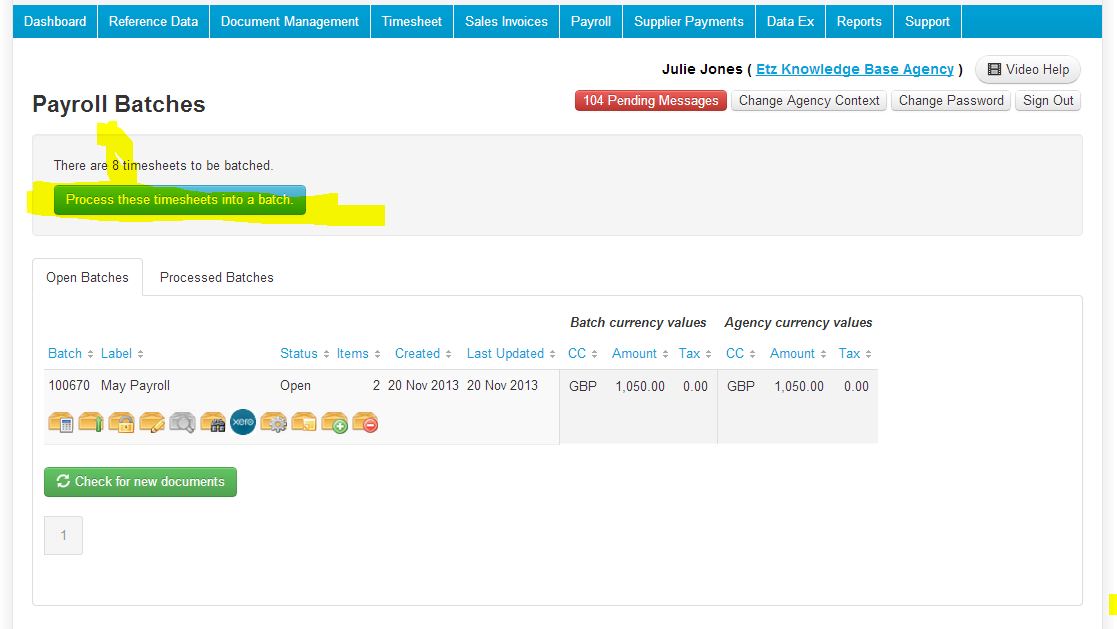Open the Payroll menu
This screenshot has width=1117, height=629.
tap(591, 21)
